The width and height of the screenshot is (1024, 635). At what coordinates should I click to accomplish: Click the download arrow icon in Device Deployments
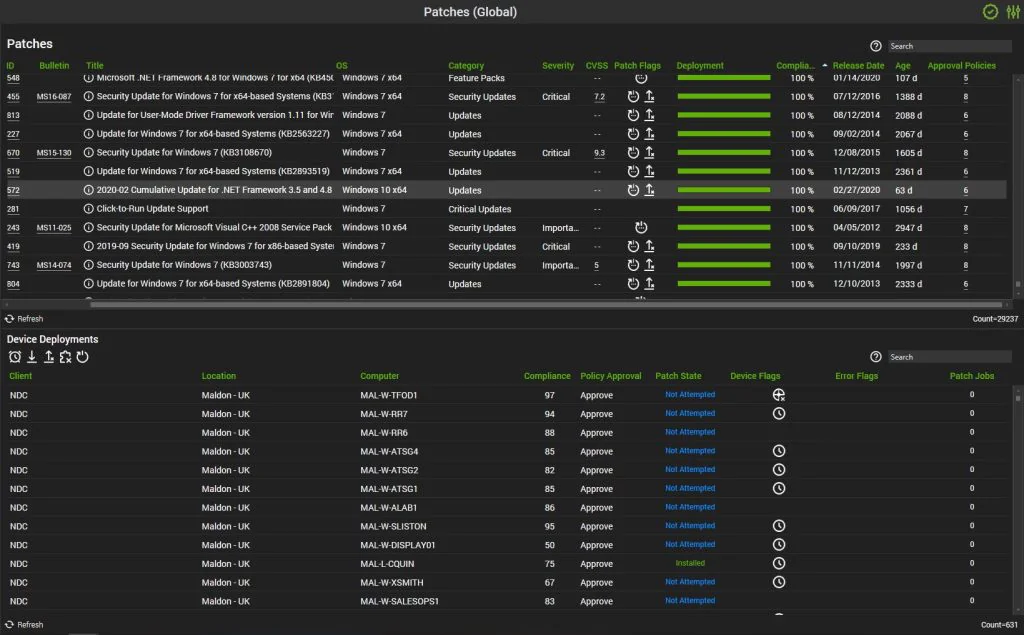tap(31, 357)
